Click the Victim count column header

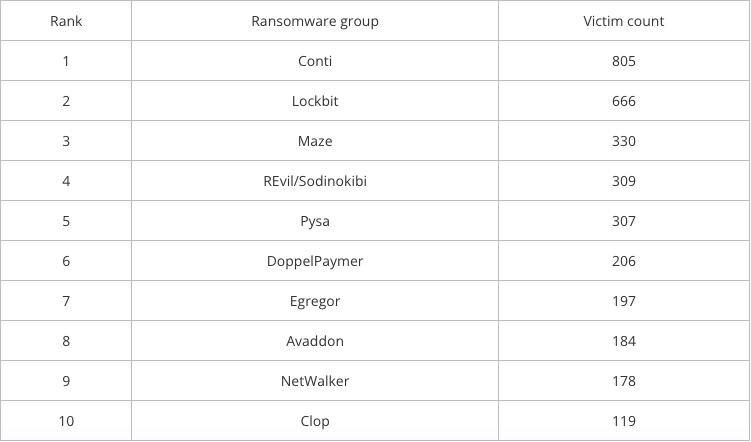click(624, 21)
